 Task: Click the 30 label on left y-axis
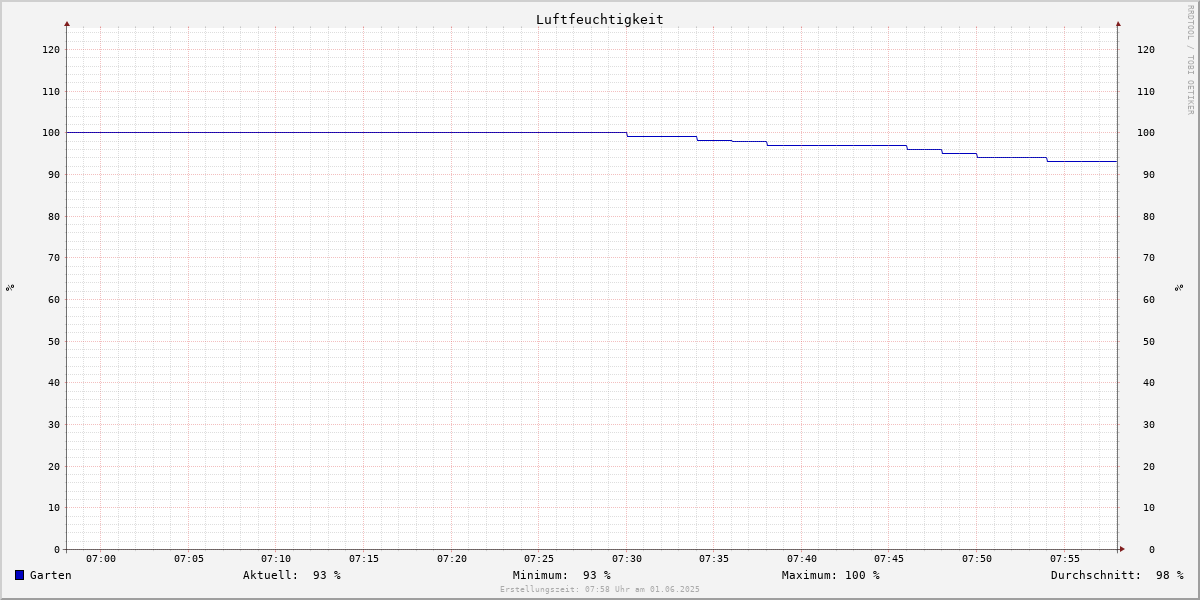click(x=54, y=424)
